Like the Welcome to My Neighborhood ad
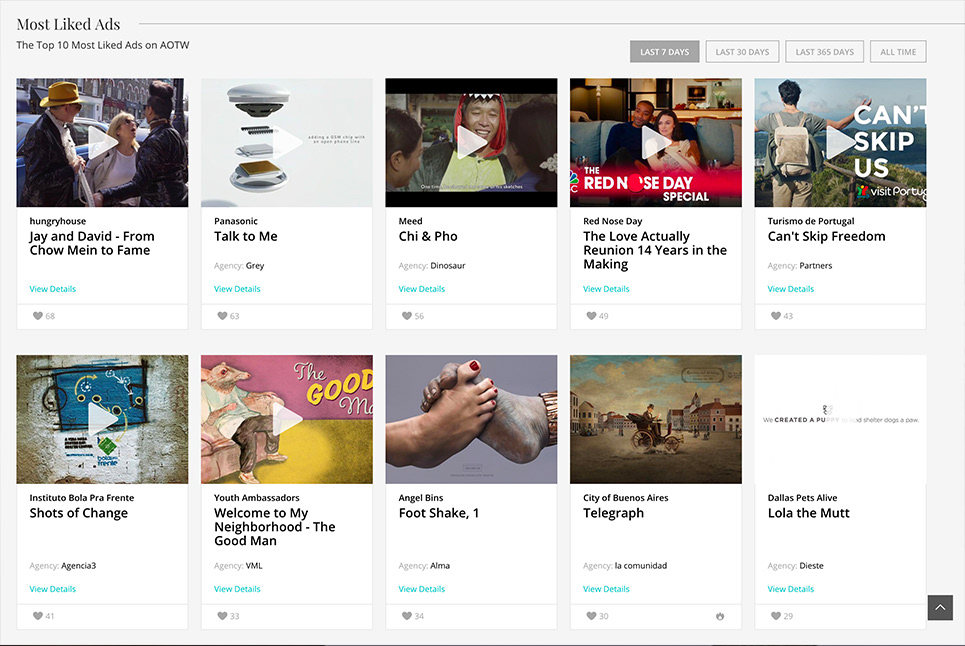Viewport: 965px width, 646px height. (222, 616)
